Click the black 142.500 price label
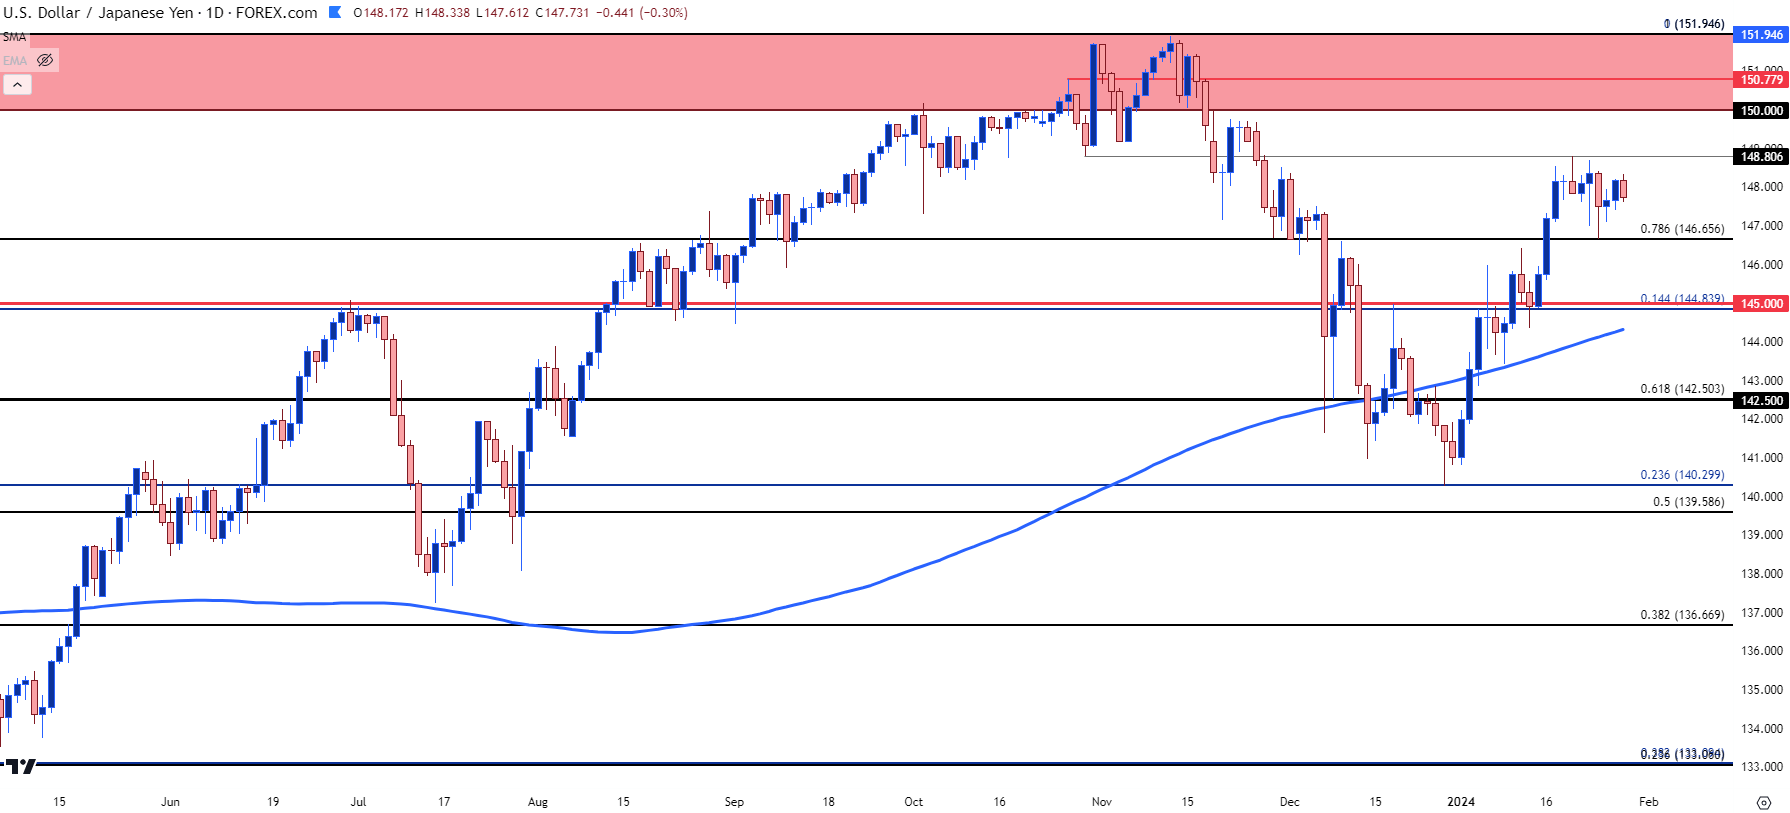Image resolution: width=1790 pixels, height=813 pixels. (x=1761, y=400)
